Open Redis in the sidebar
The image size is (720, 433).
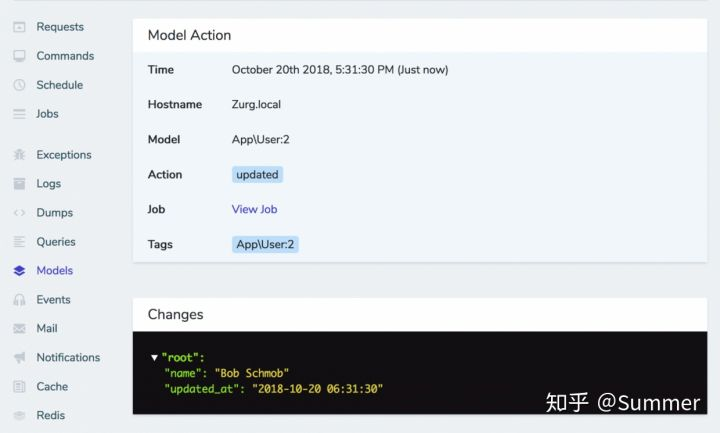[51, 415]
